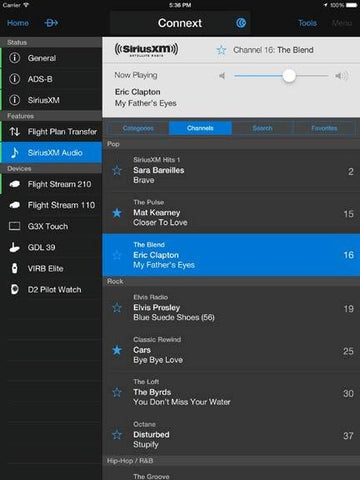Open Flight Plan Transfer feature
The height and width of the screenshot is (480, 360).
(52, 132)
